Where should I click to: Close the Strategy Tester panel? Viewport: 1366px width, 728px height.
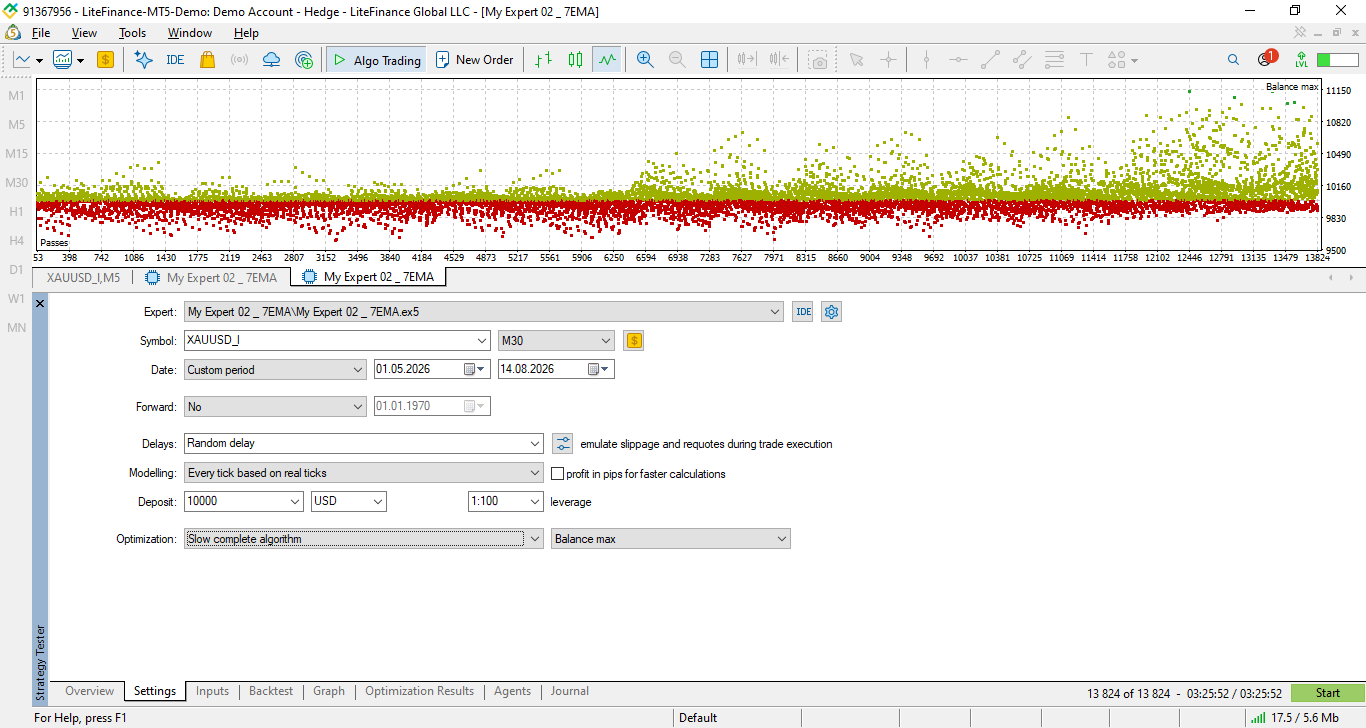[x=40, y=303]
